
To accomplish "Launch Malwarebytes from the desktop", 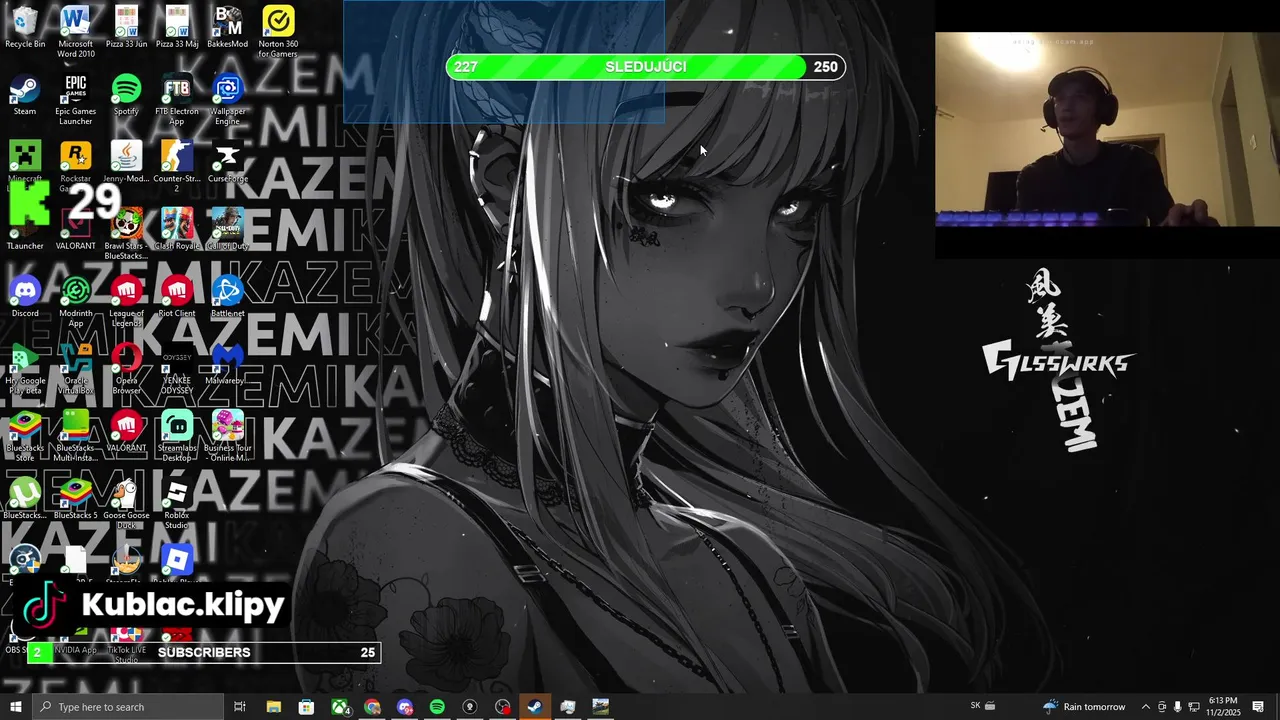I will tap(228, 363).
